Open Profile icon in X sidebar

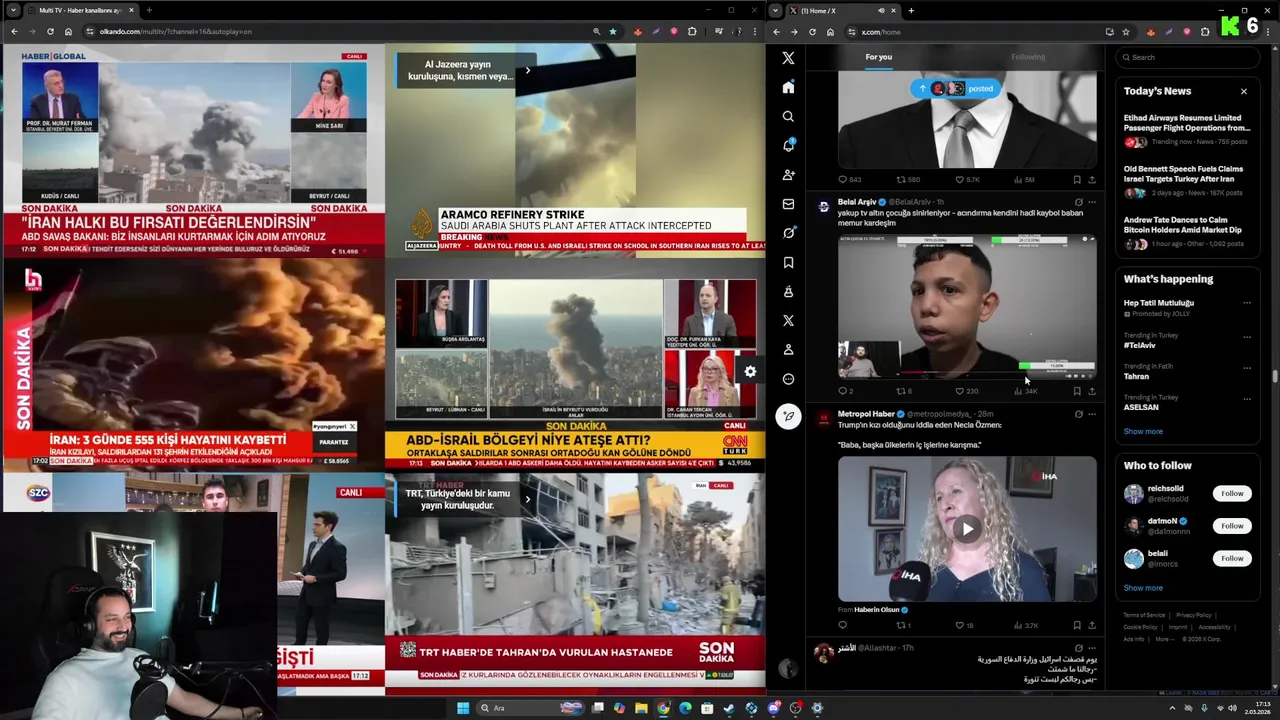[788, 350]
